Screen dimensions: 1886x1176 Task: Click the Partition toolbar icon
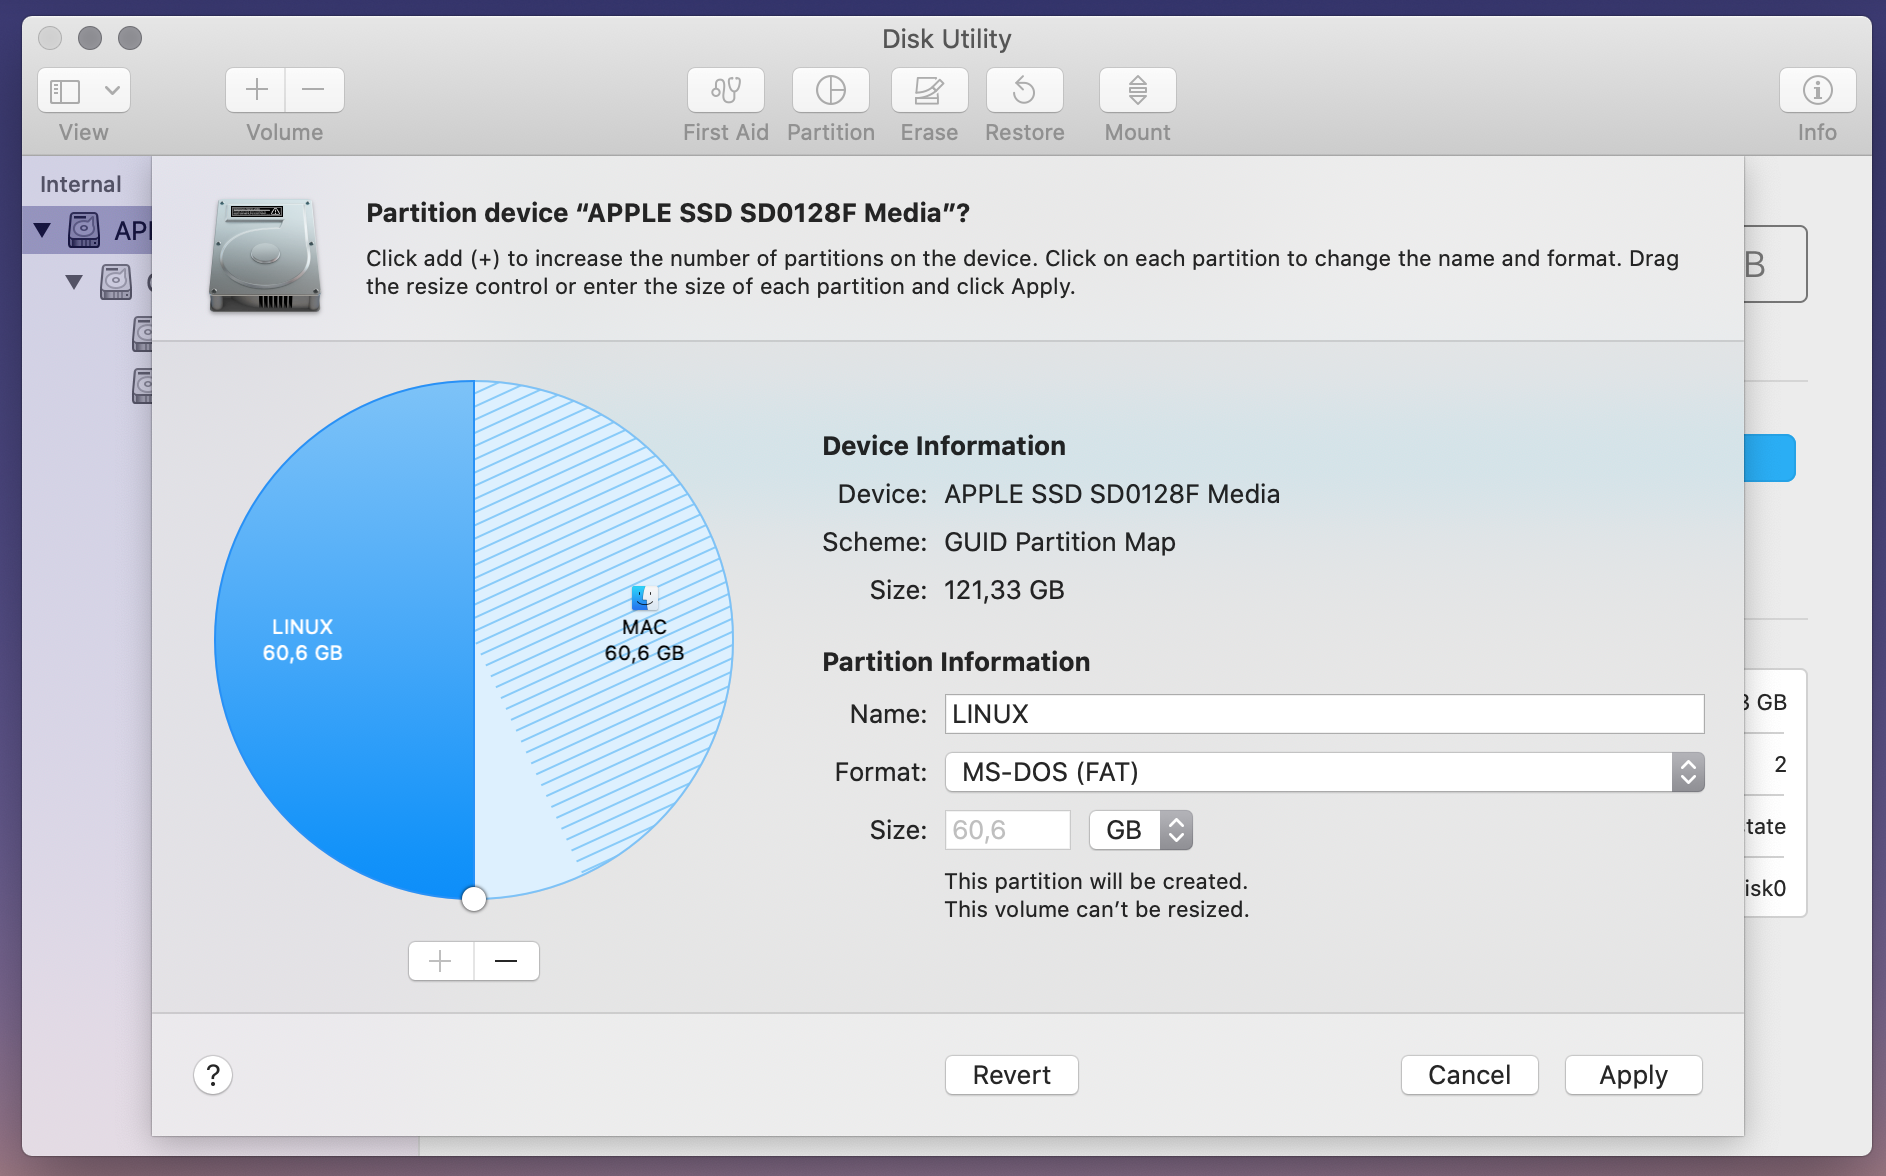coord(831,91)
